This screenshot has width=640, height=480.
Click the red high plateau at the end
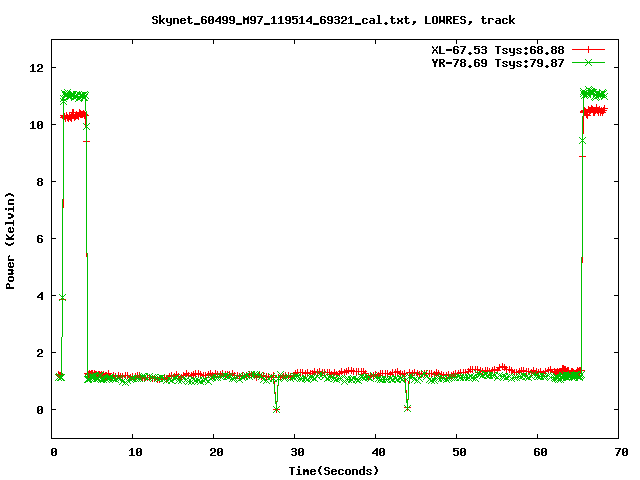[595, 111]
